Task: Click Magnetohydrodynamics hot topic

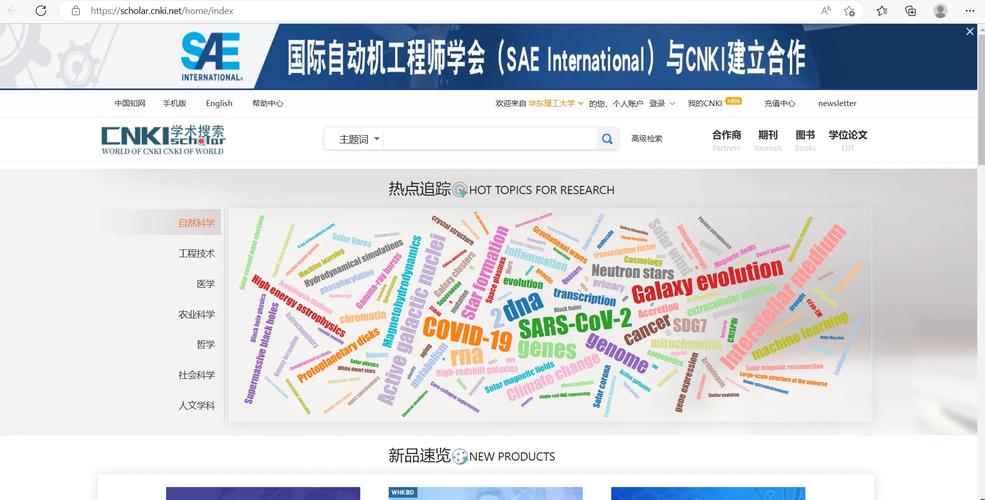Action: (403, 291)
